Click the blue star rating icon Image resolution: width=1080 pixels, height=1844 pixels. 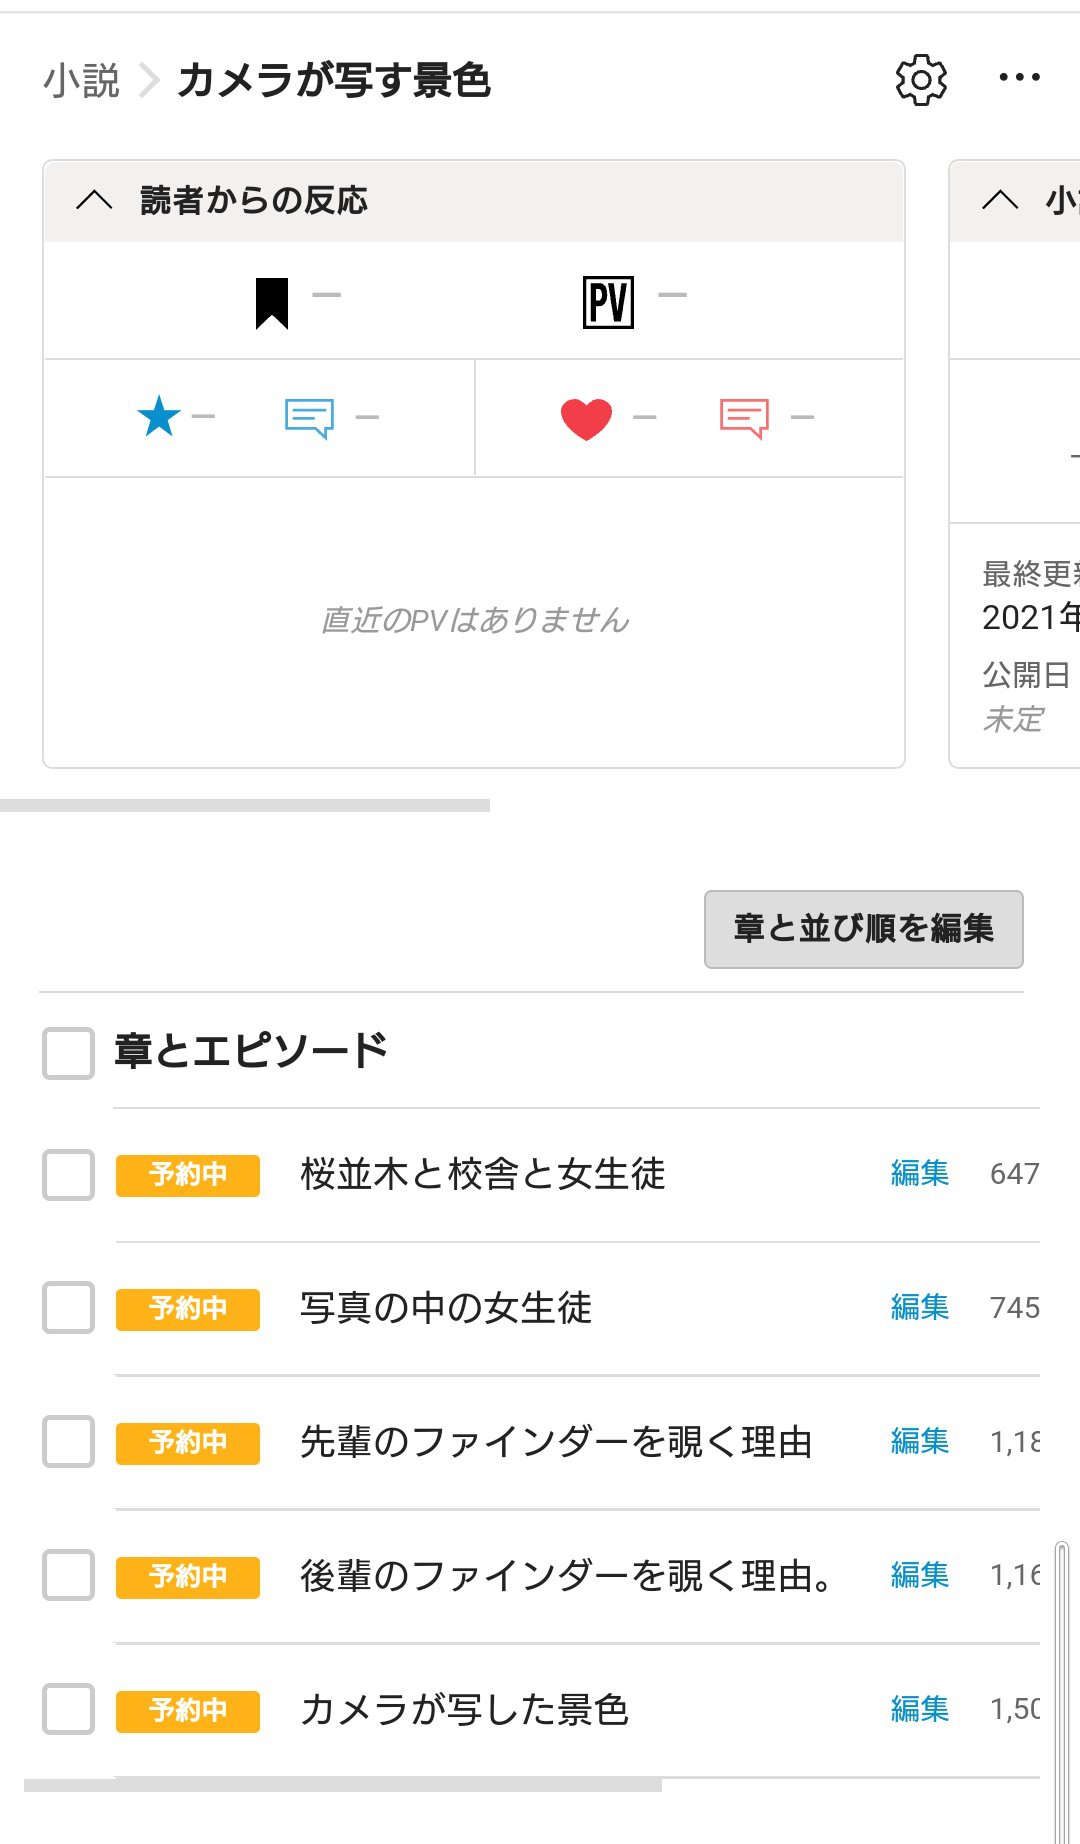(x=159, y=417)
